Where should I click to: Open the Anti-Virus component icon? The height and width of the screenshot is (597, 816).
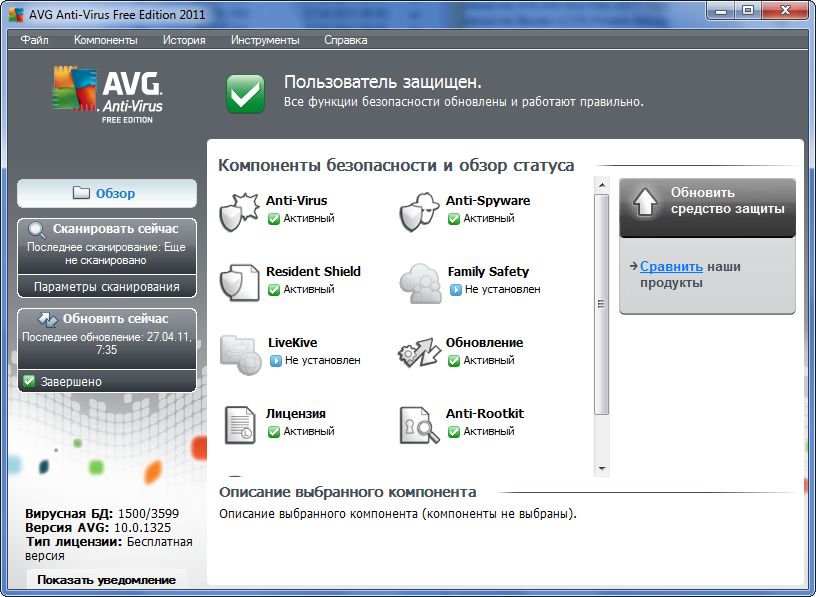[239, 212]
